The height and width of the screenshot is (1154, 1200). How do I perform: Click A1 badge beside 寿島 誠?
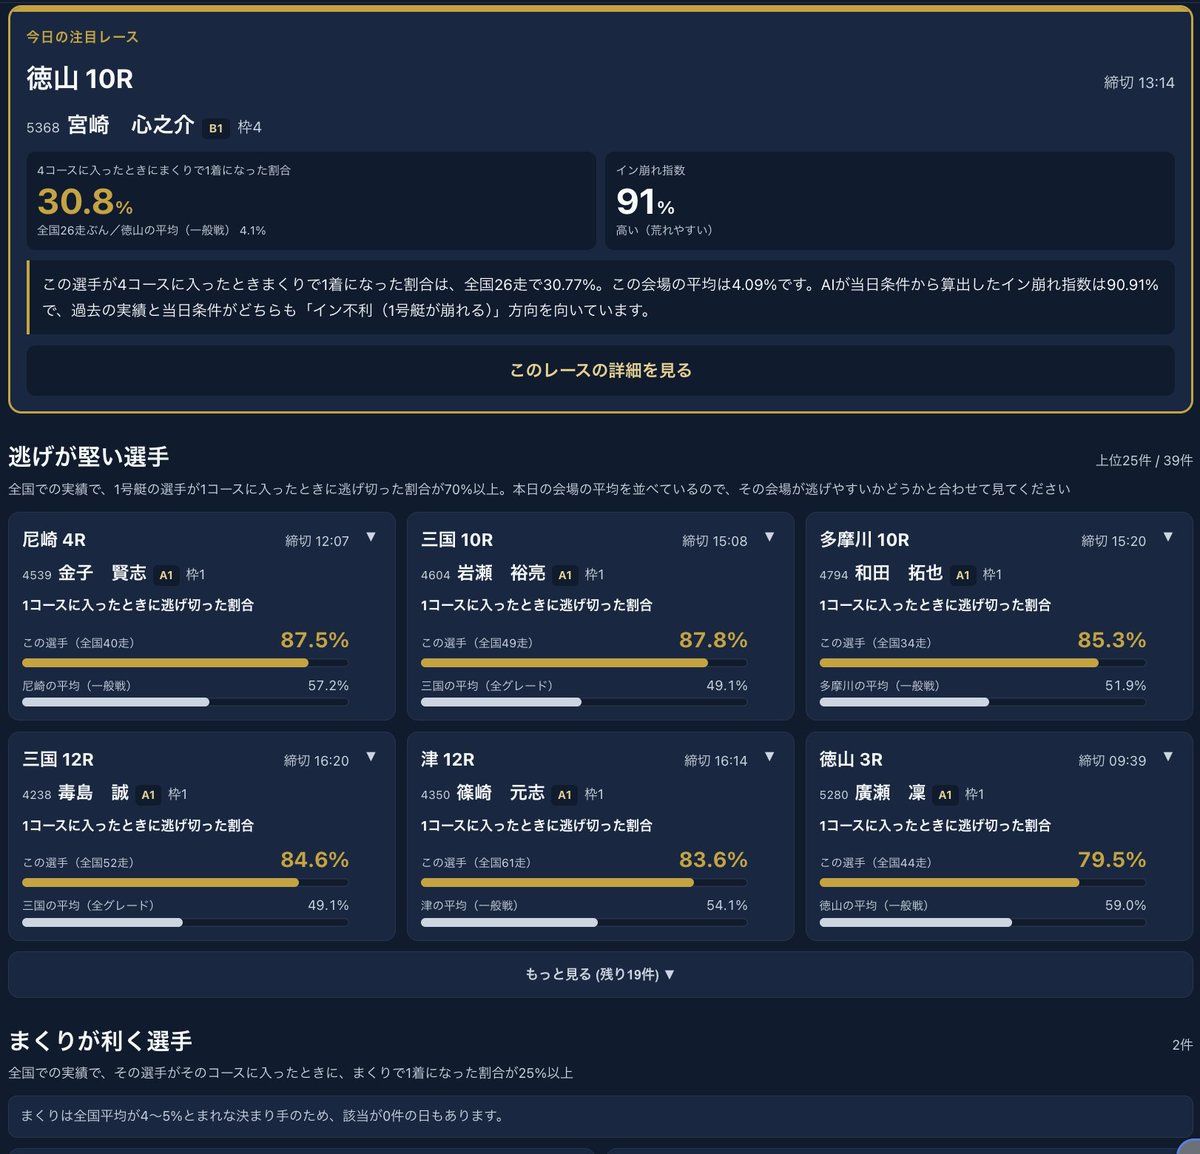[148, 795]
